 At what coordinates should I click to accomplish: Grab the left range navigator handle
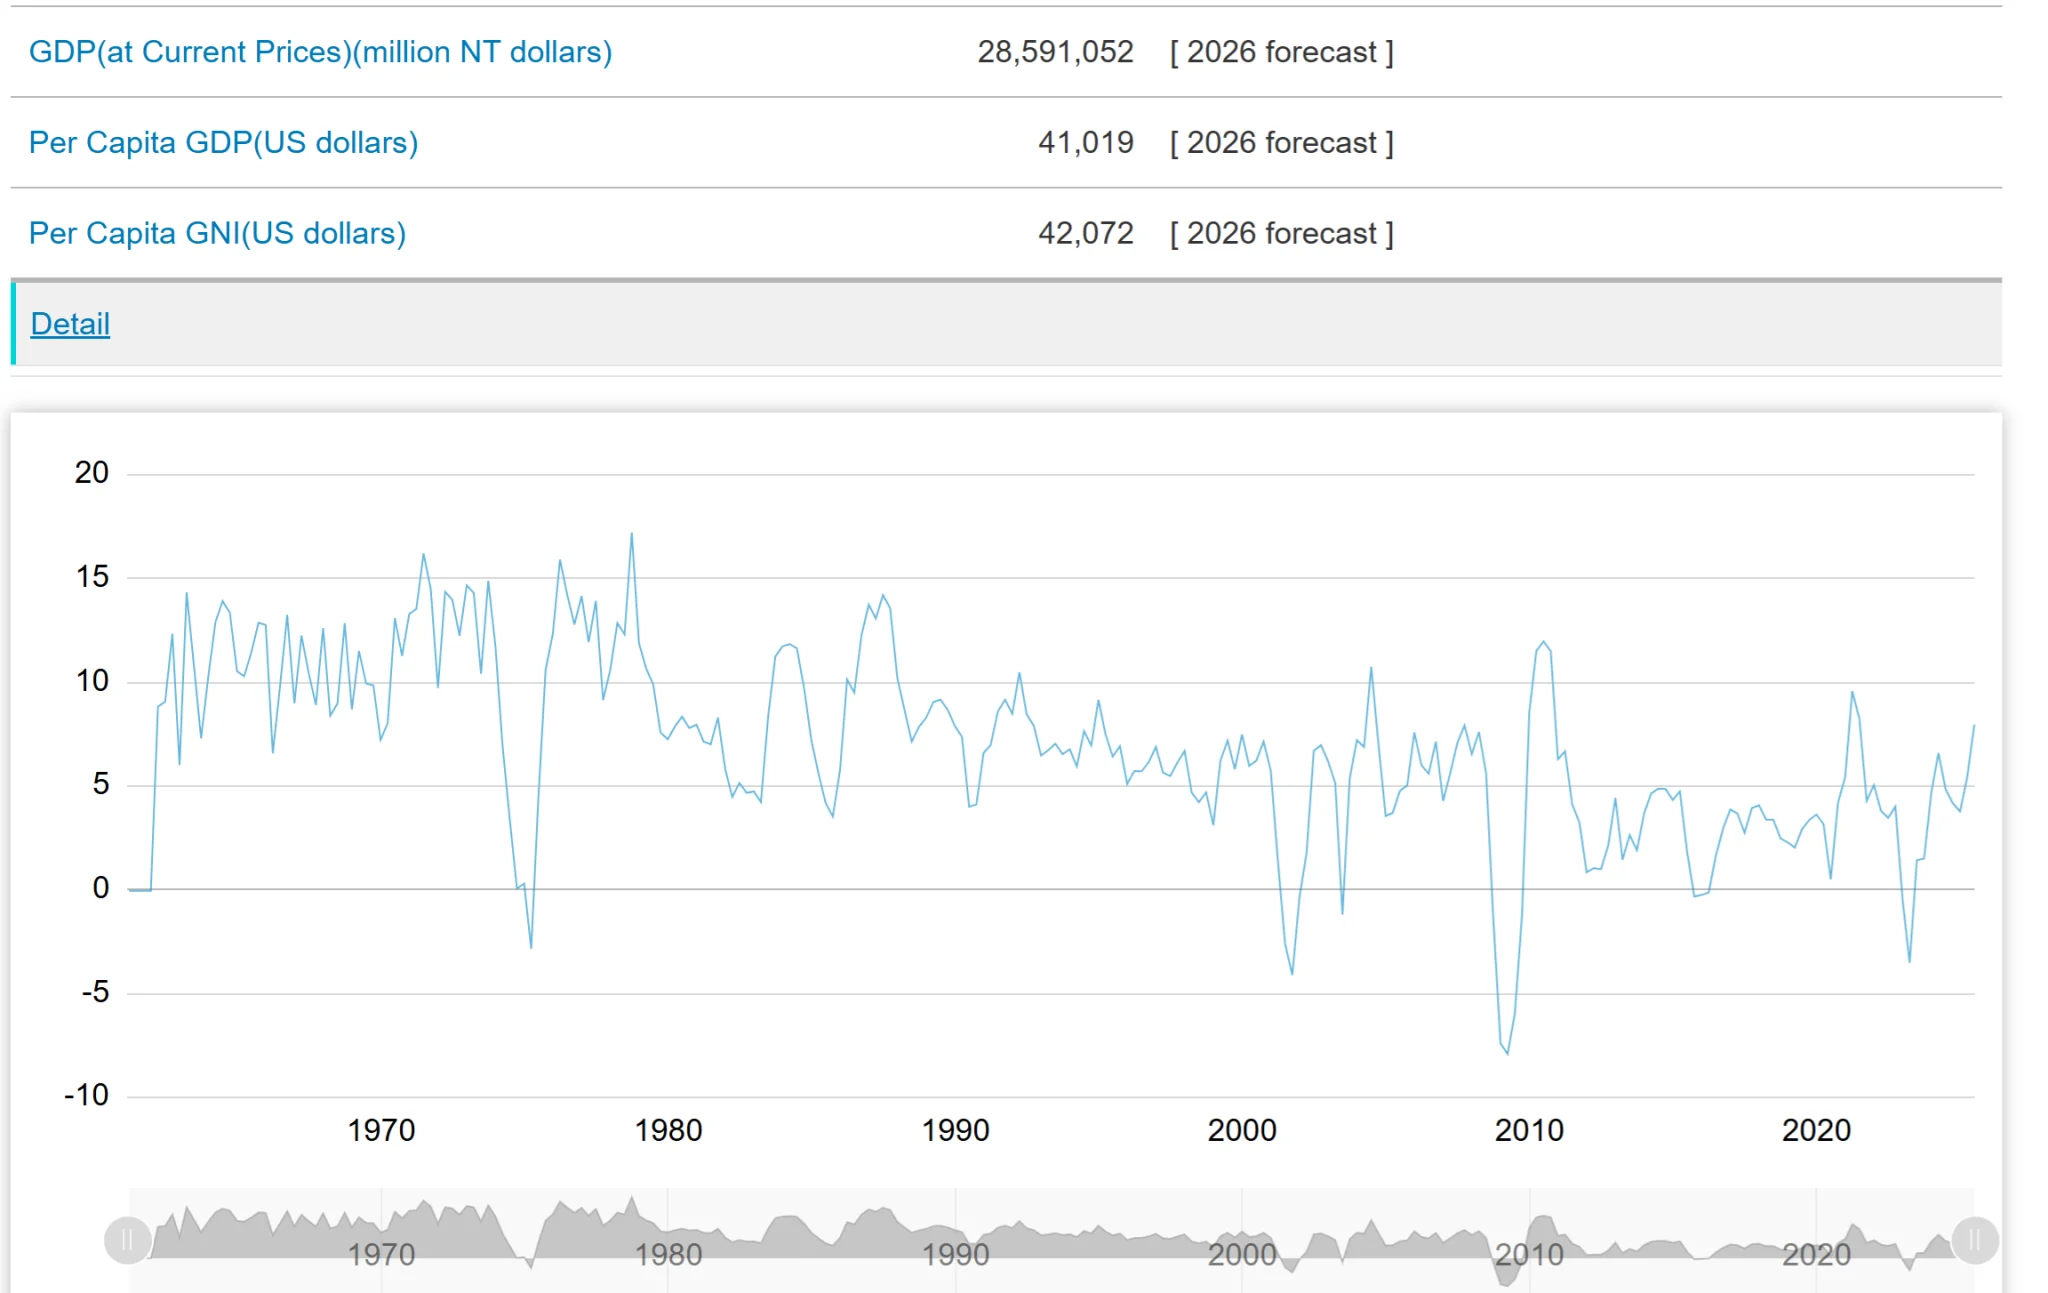pyautogui.click(x=127, y=1241)
